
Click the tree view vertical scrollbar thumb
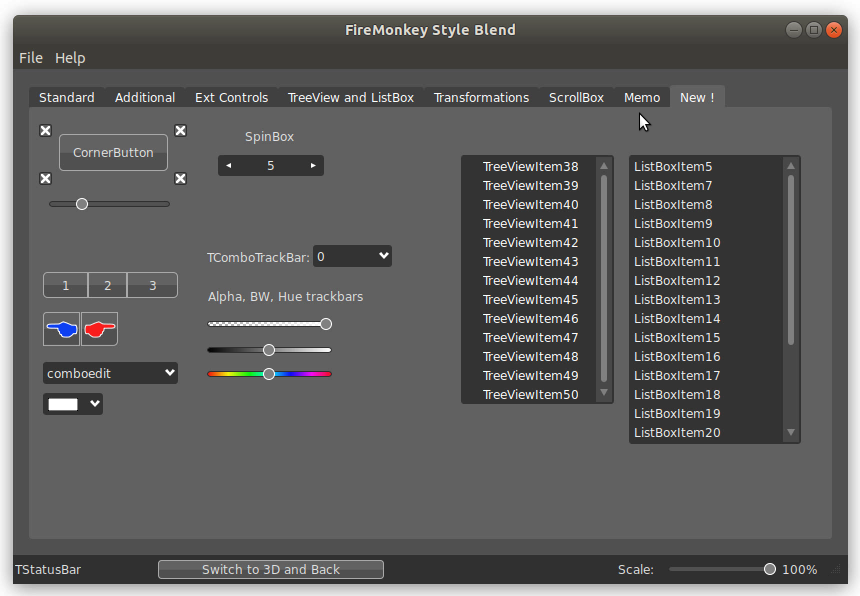(x=604, y=279)
